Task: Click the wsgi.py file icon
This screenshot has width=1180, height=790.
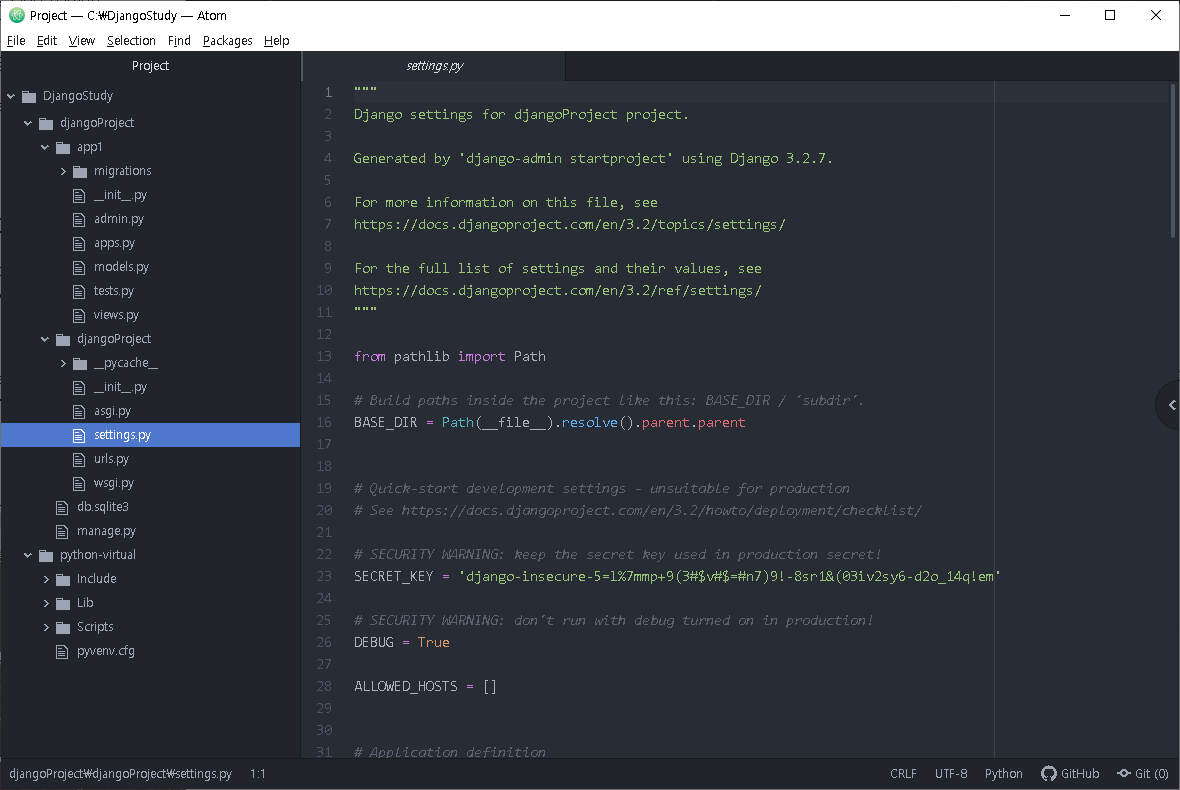Action: pyautogui.click(x=79, y=484)
